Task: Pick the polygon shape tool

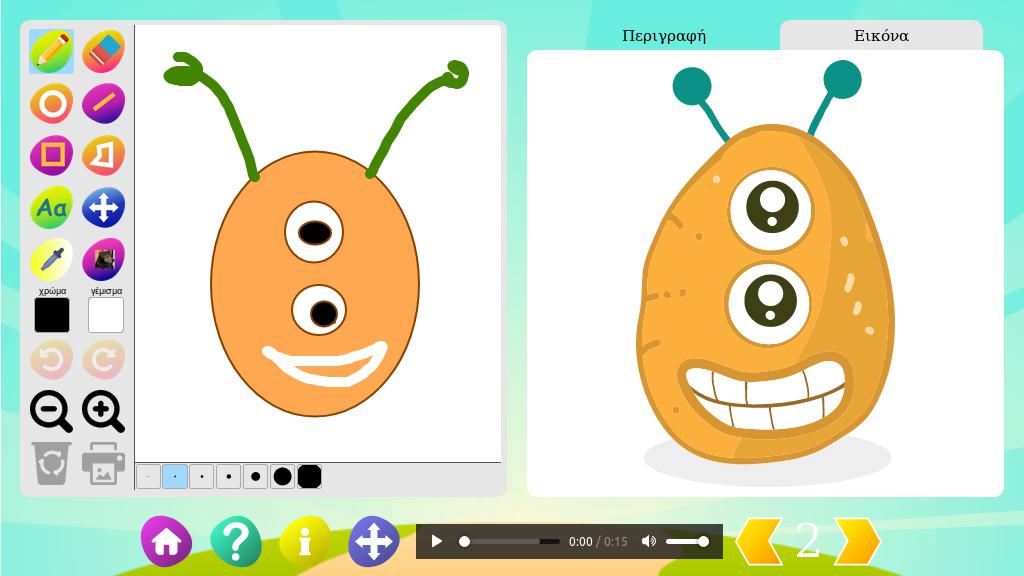Action: click(x=104, y=155)
